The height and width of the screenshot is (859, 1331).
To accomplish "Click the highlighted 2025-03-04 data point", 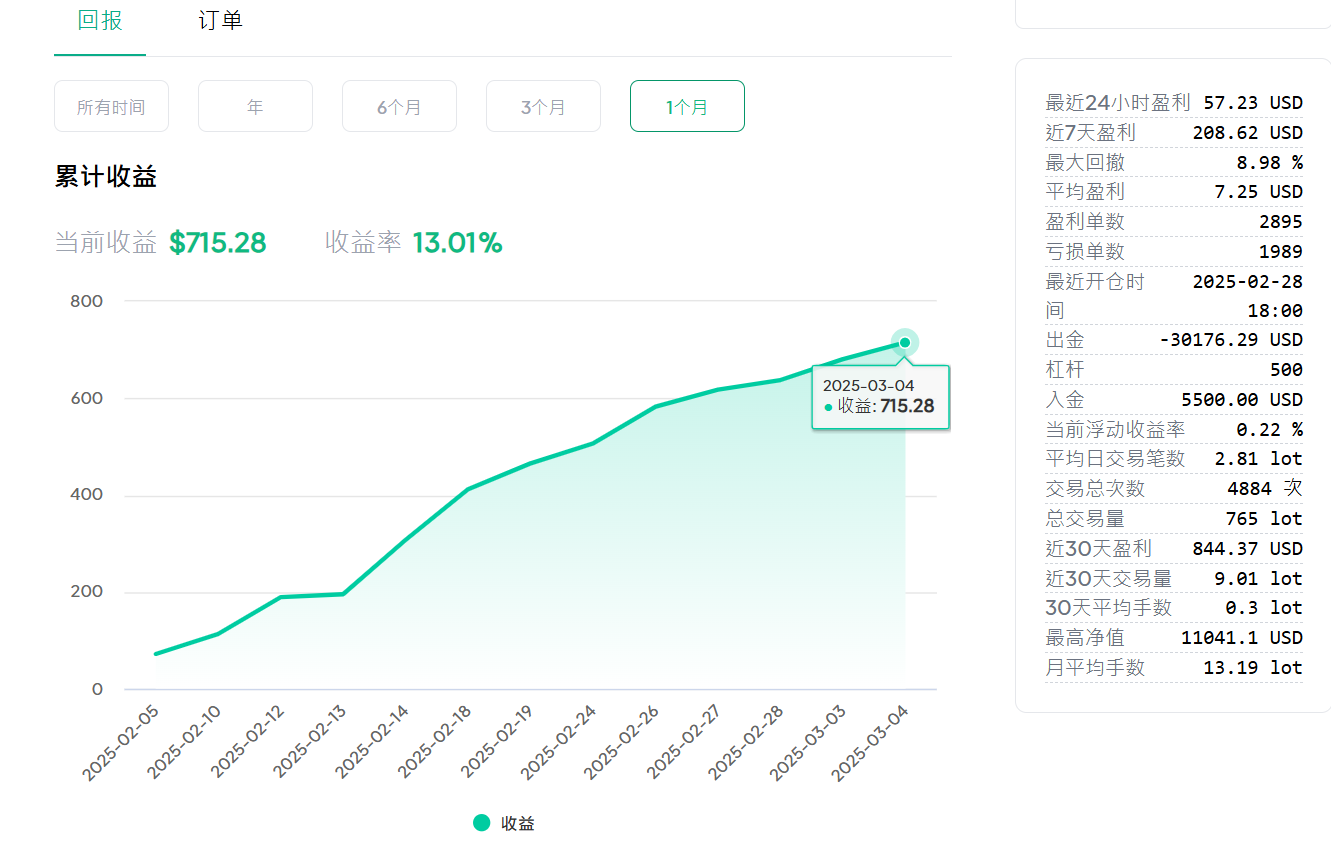I will tap(905, 343).
